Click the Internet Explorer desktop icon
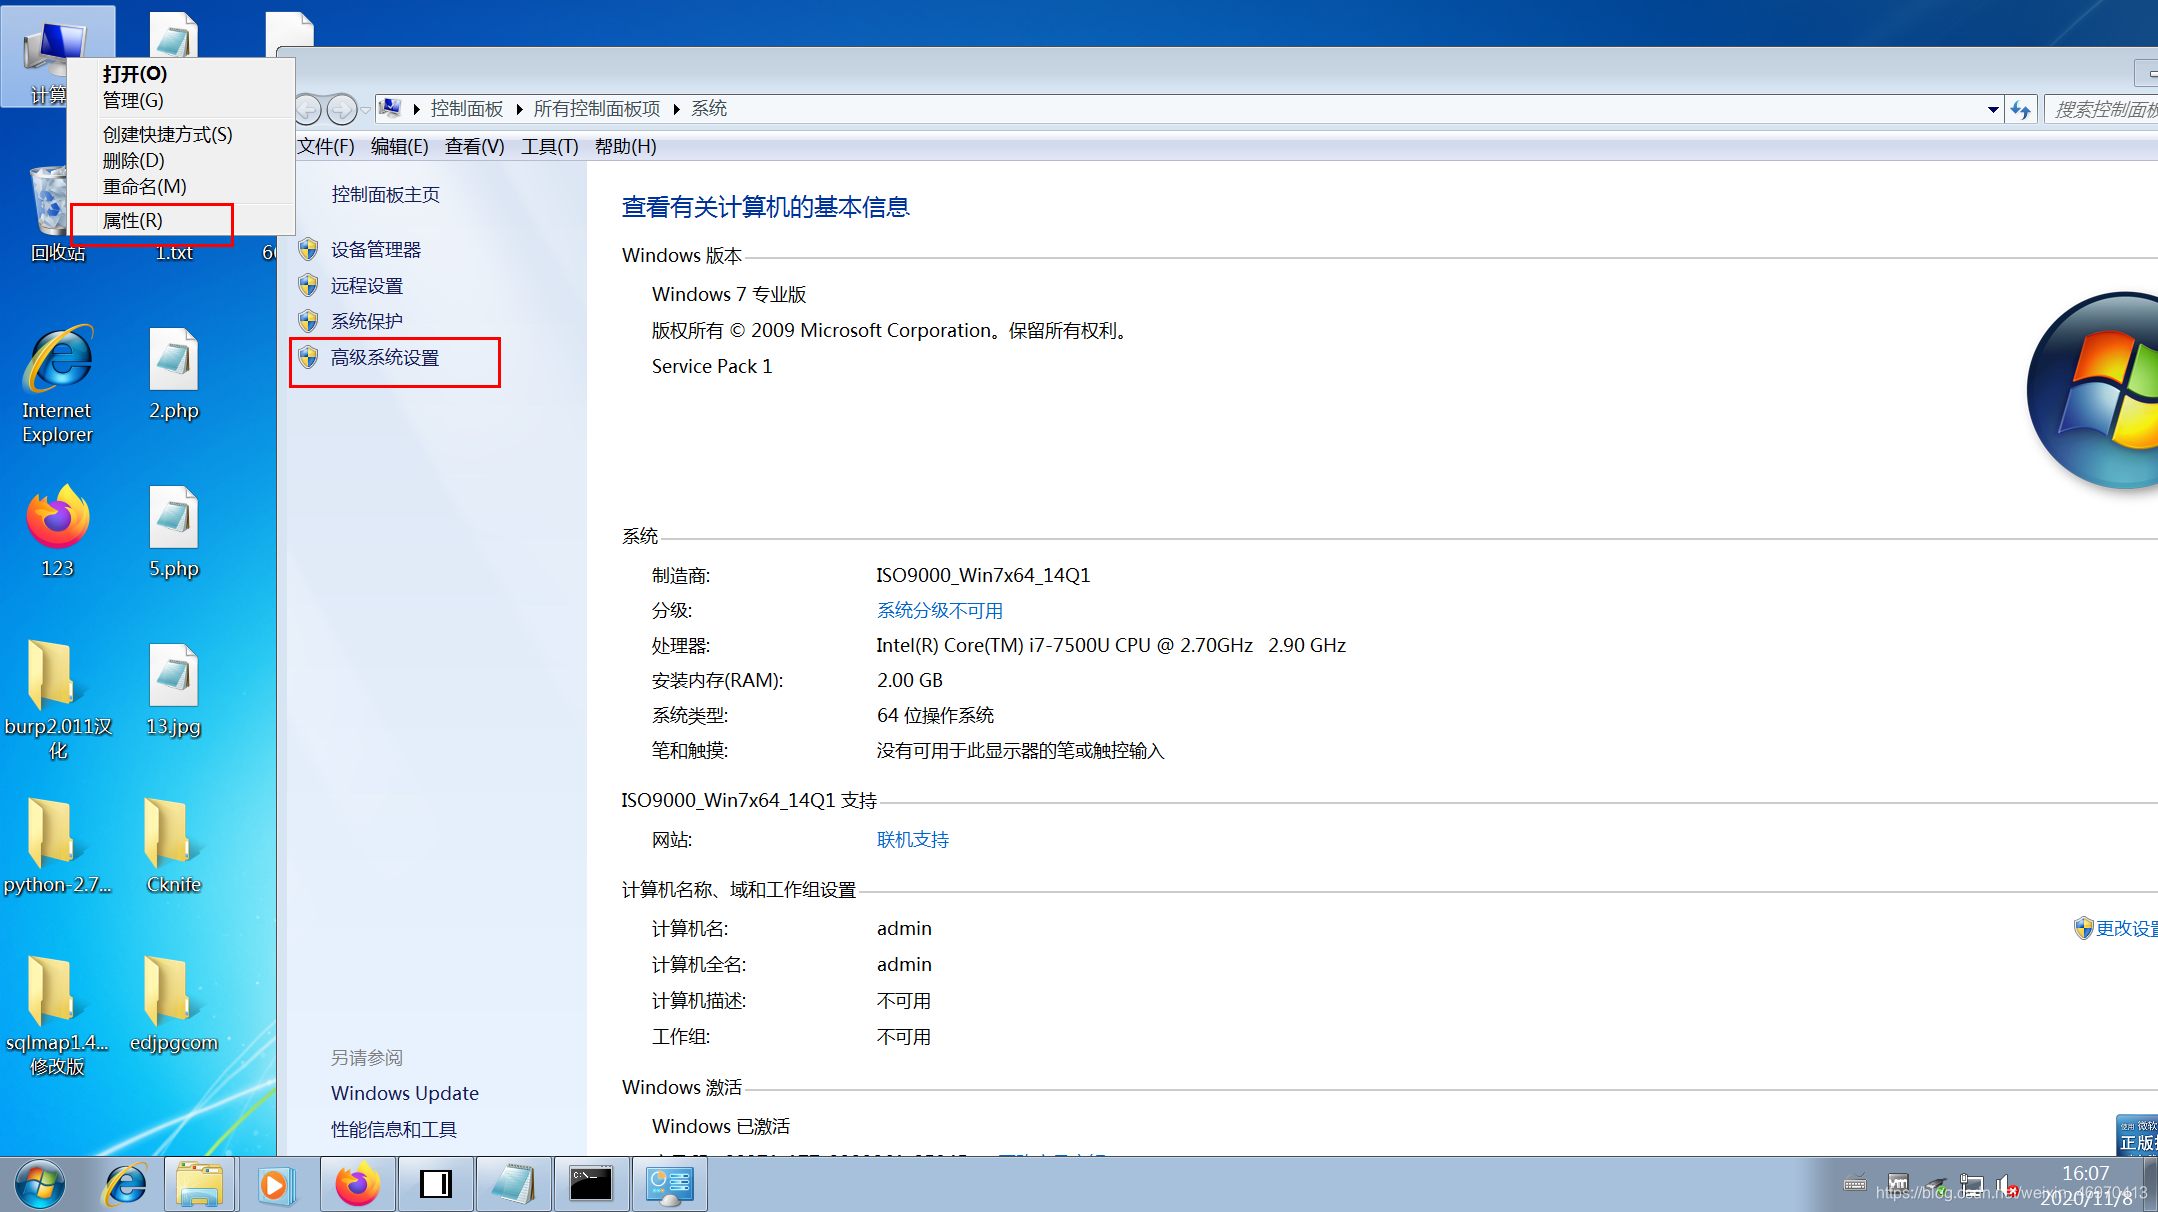 (58, 360)
